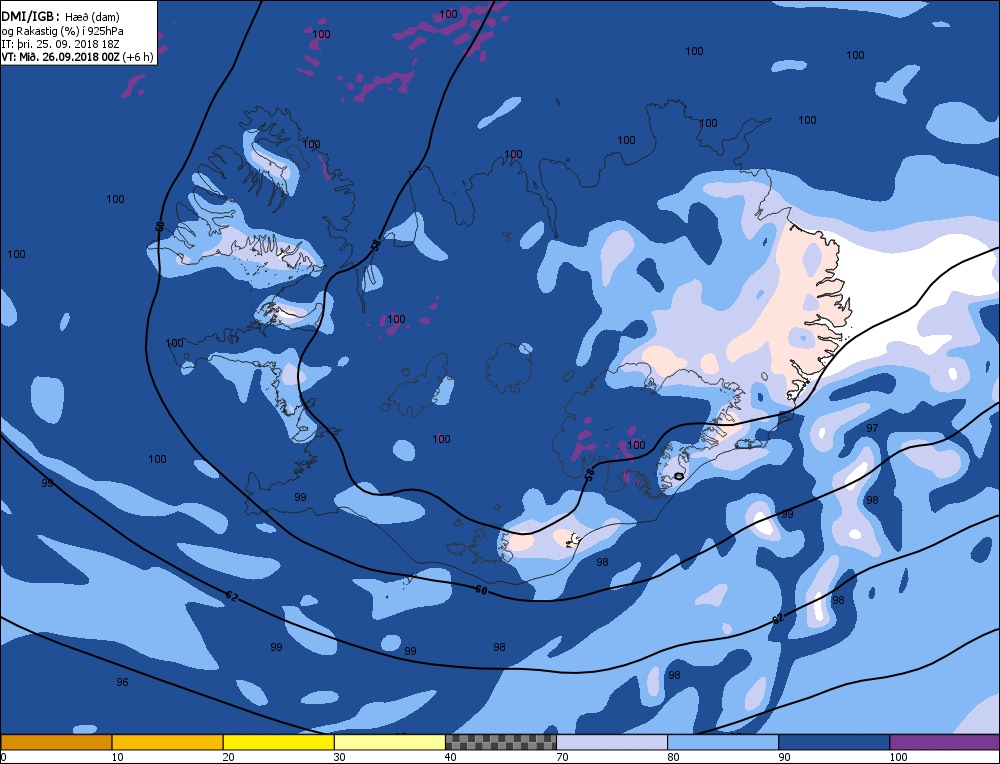The height and width of the screenshot is (764, 1000).
Task: Click the valid time line 'VT: Mið. 26.09.2018 00Z'
Action: point(61,57)
